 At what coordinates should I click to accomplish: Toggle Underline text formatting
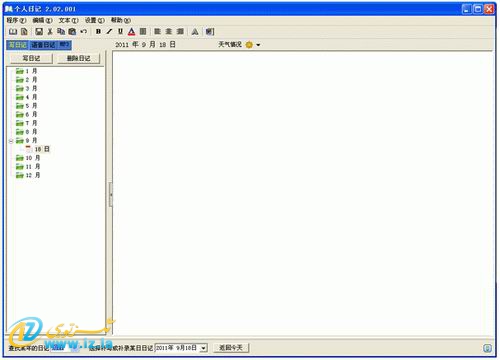[120, 32]
